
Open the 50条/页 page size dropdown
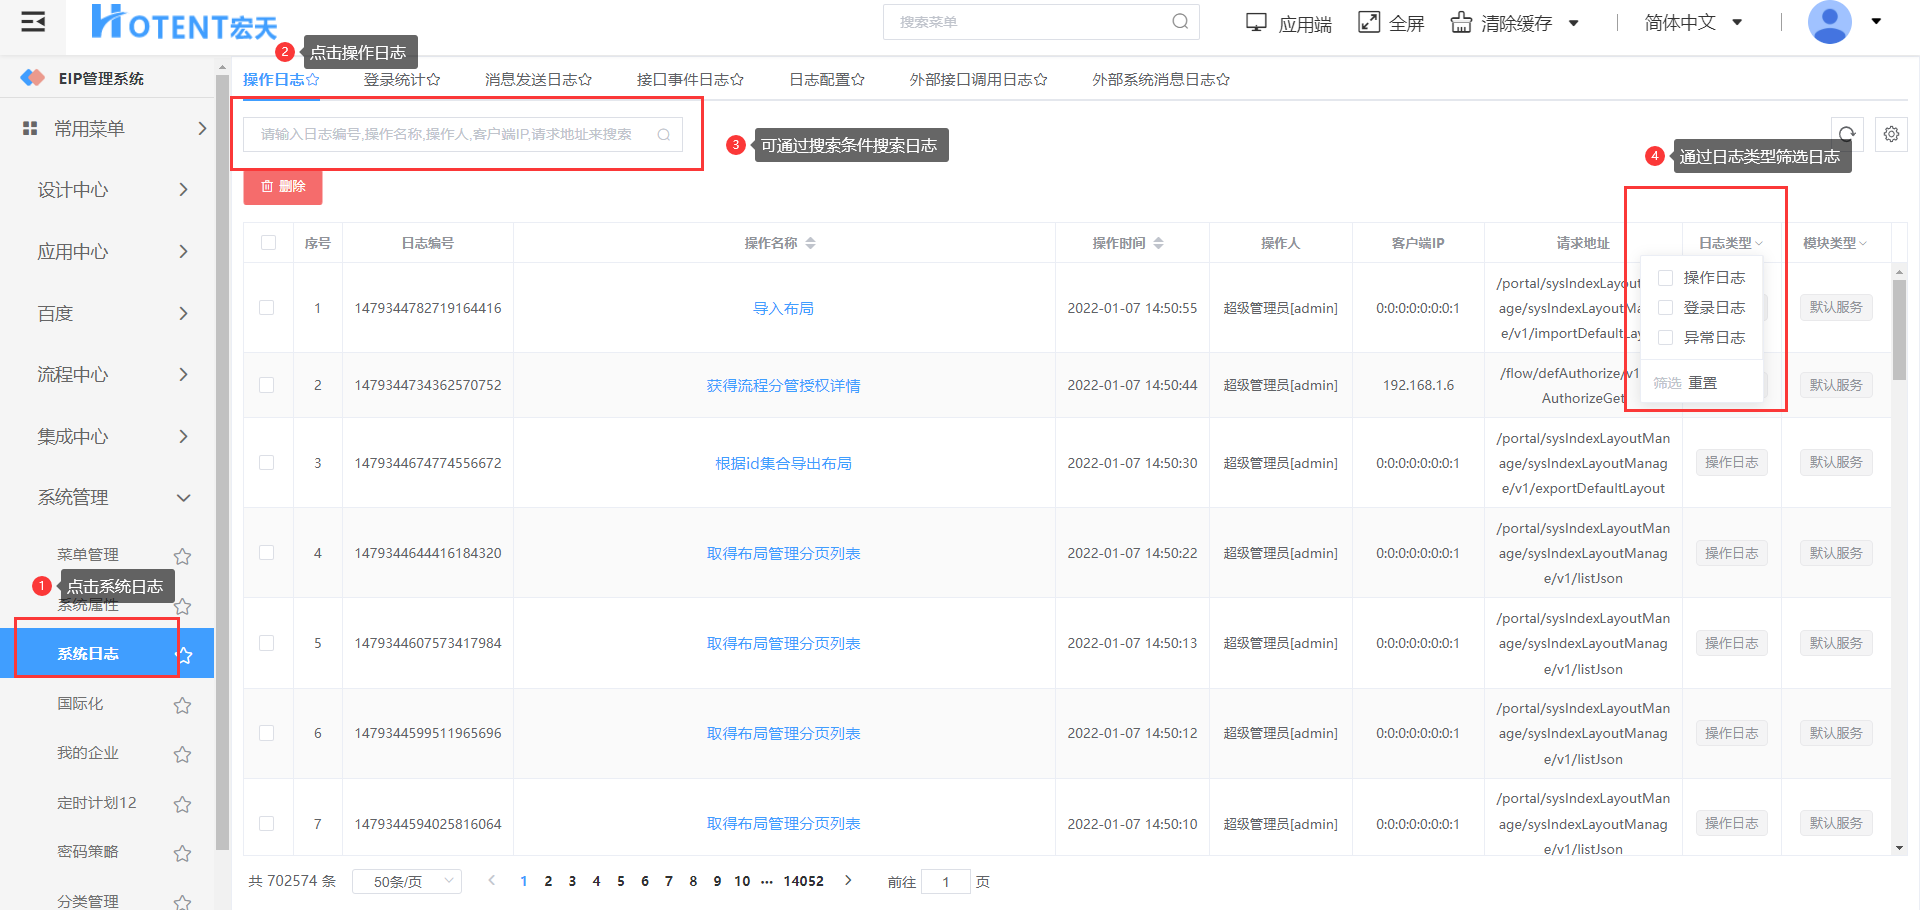coord(407,881)
